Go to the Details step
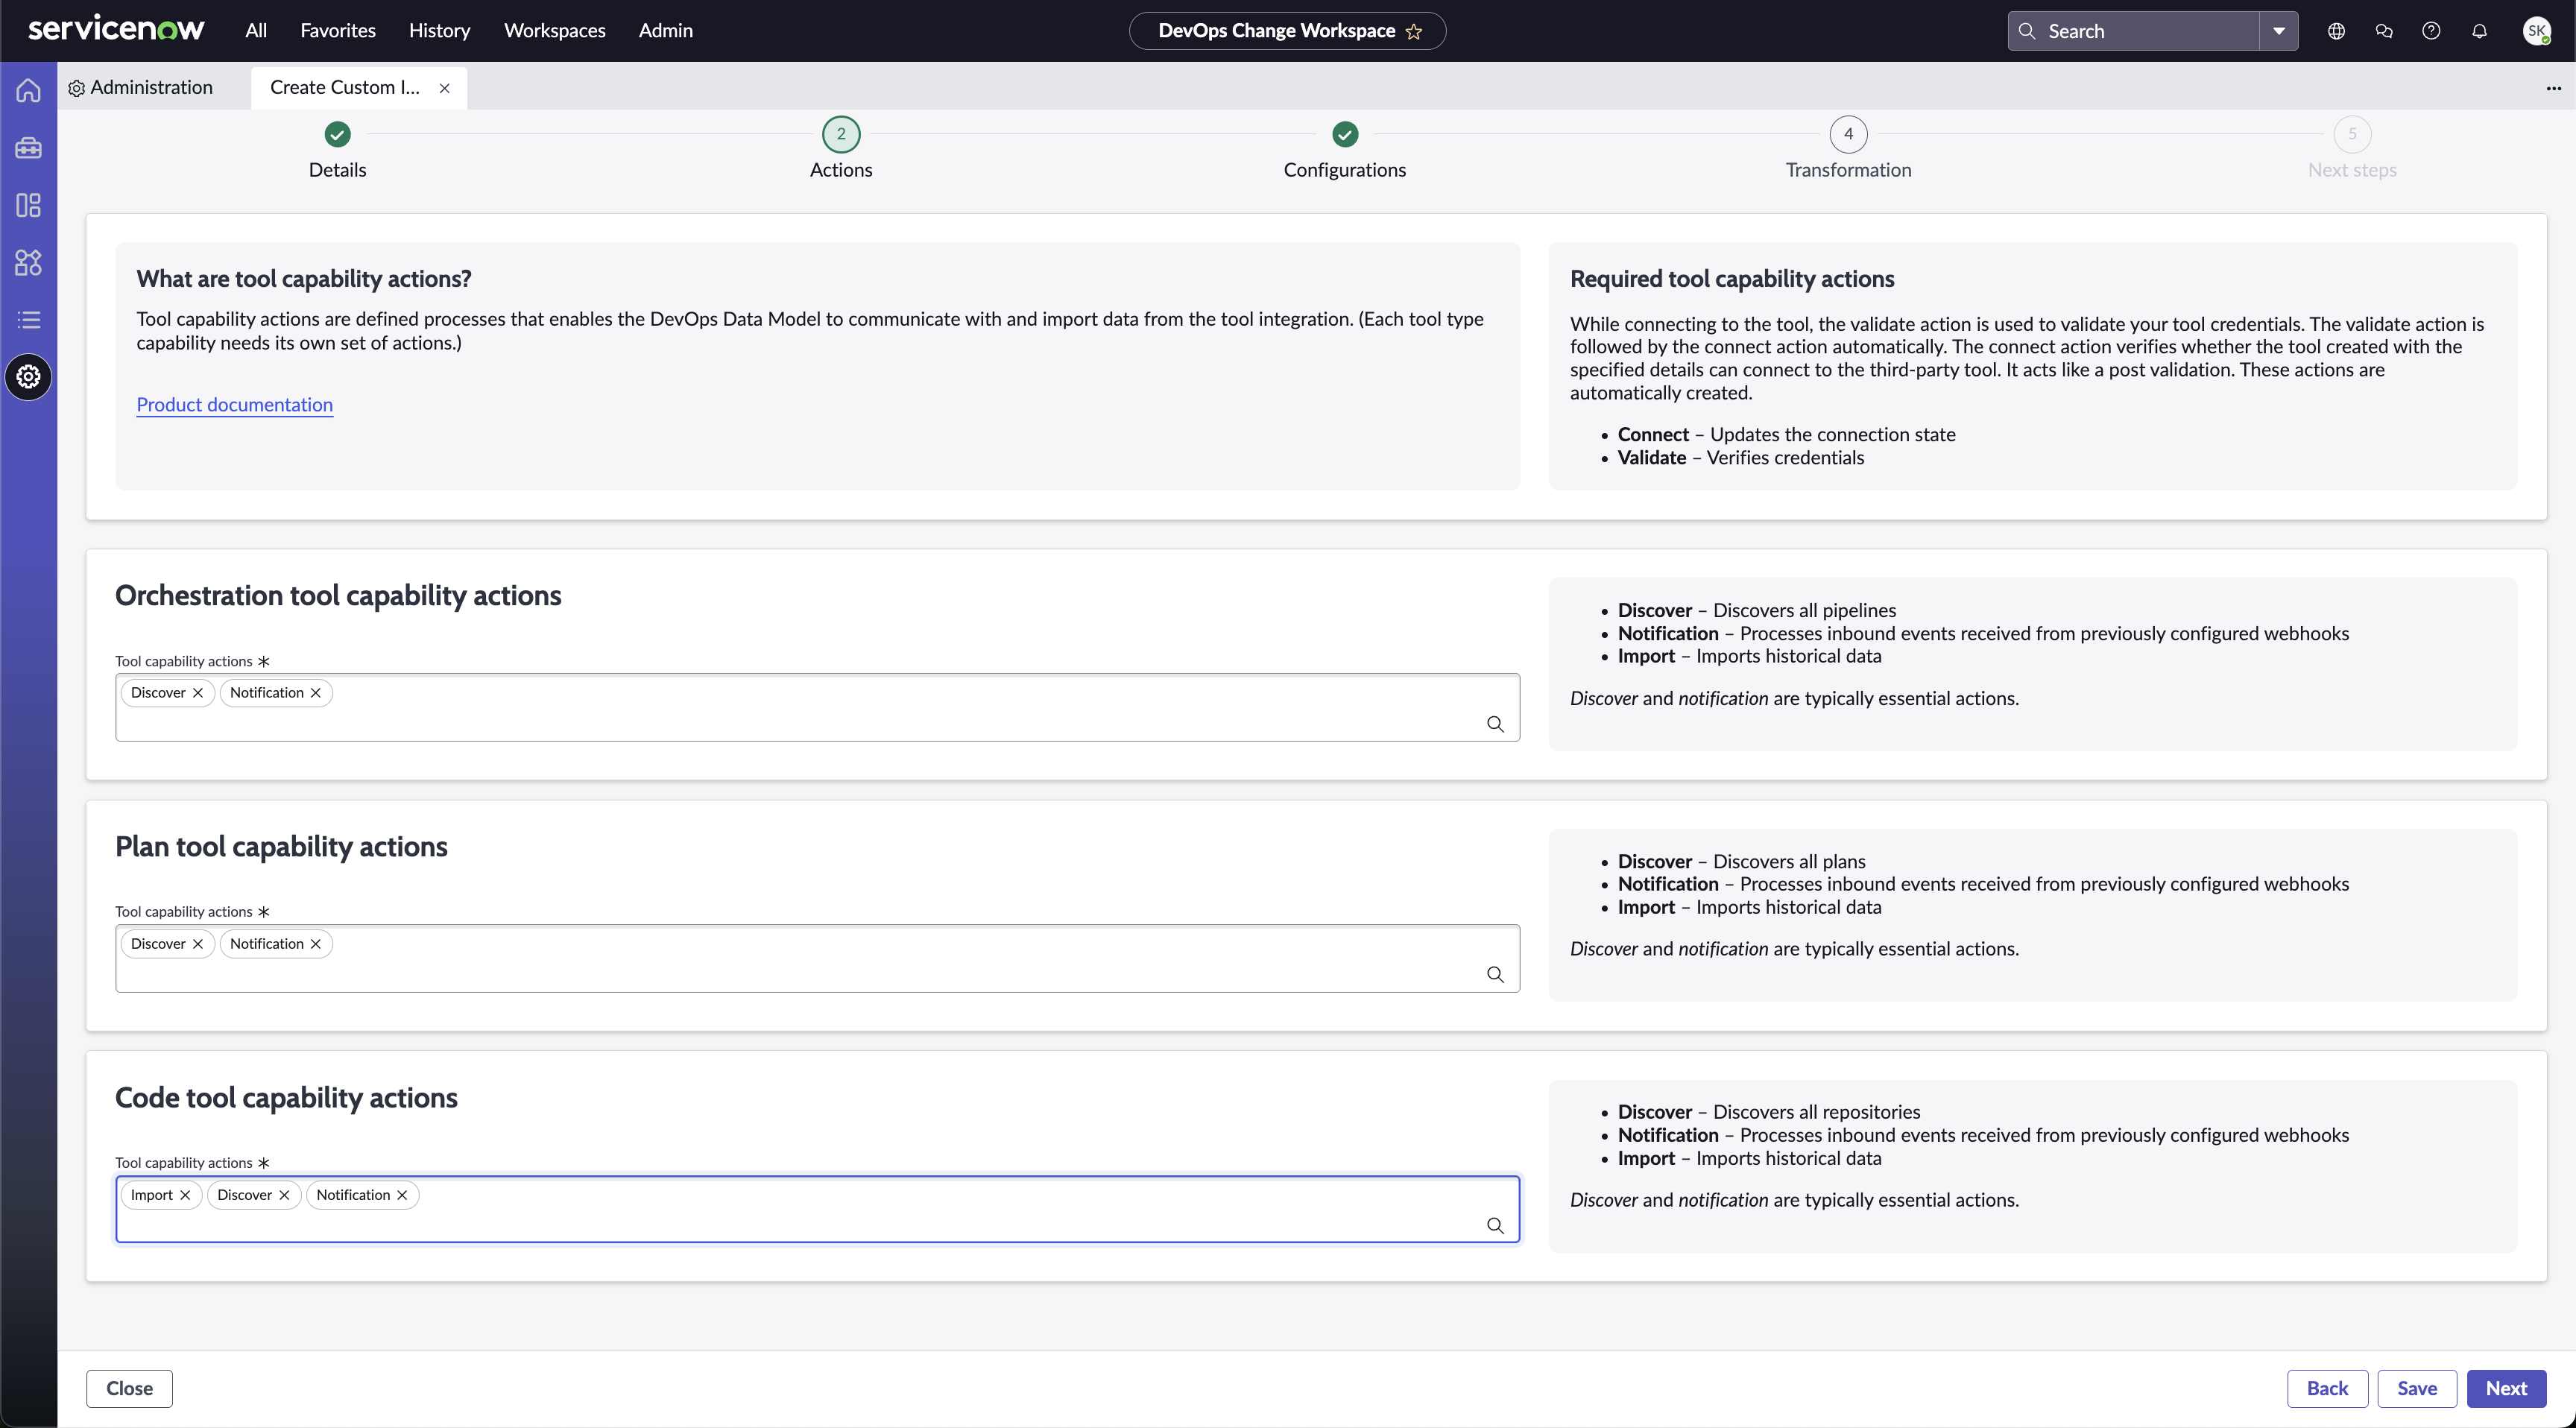 (338, 151)
